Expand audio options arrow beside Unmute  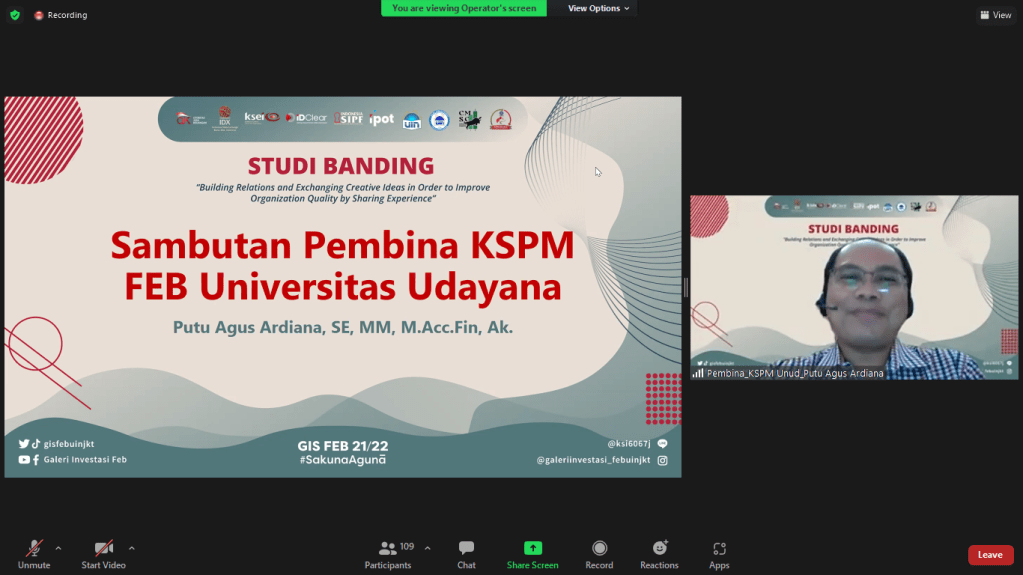[58, 548]
